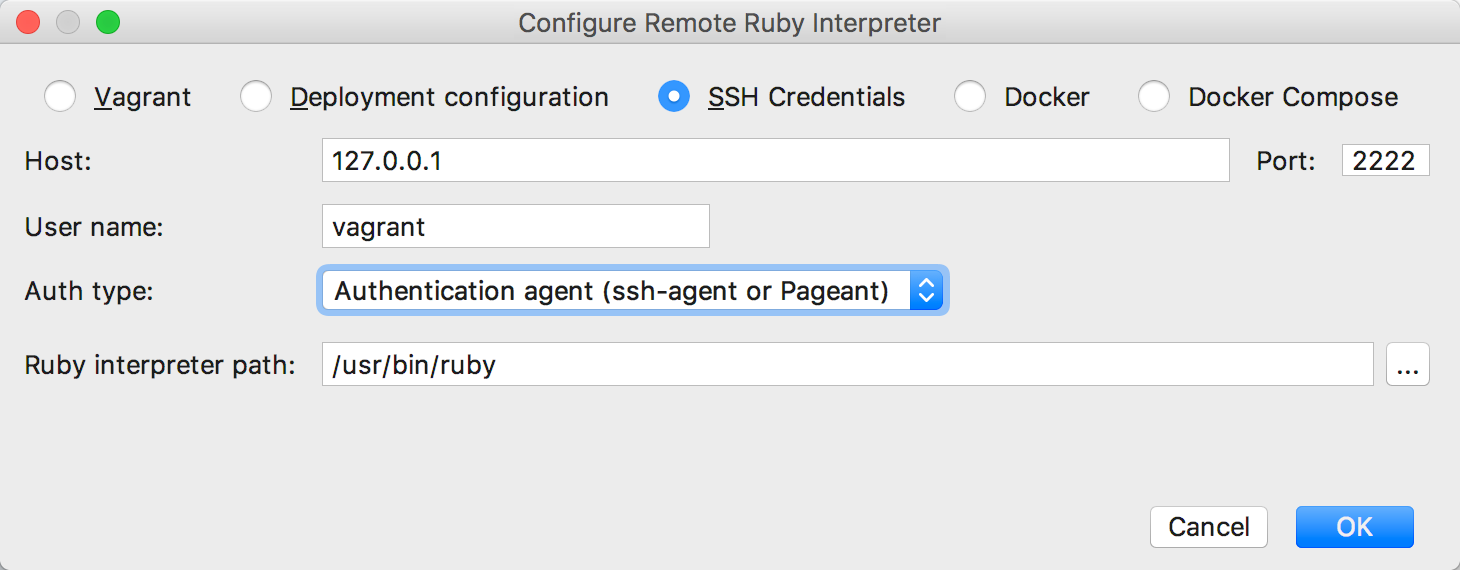Click the Auth type label
The height and width of the screenshot is (570, 1460).
[x=90, y=291]
